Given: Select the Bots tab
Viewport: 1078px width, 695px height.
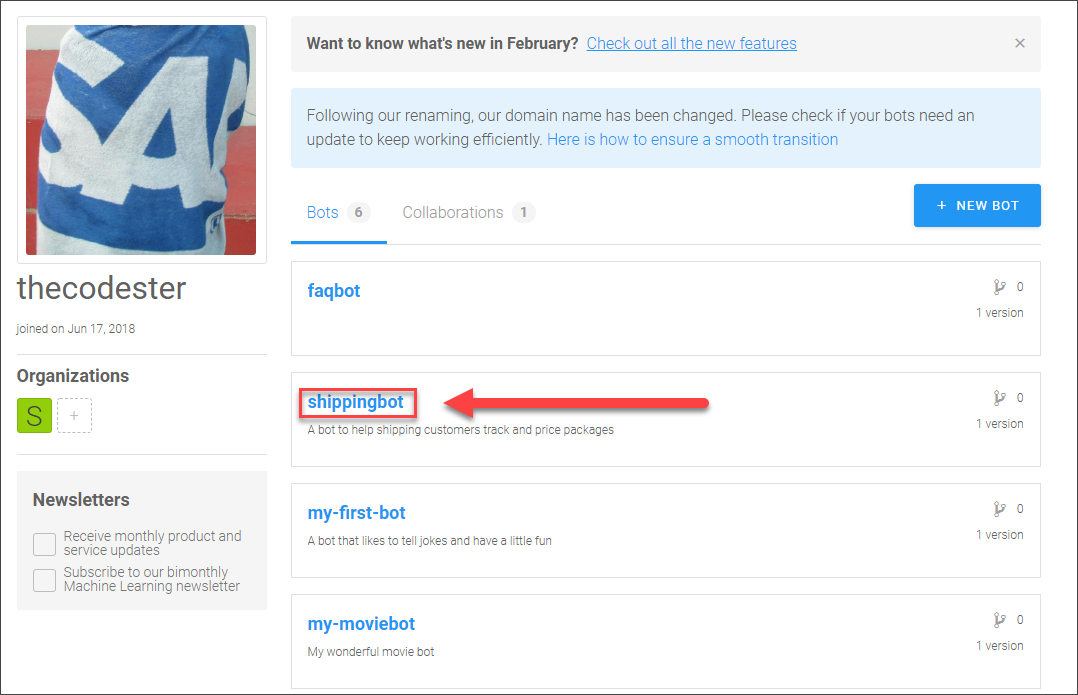Looking at the screenshot, I should pos(338,212).
